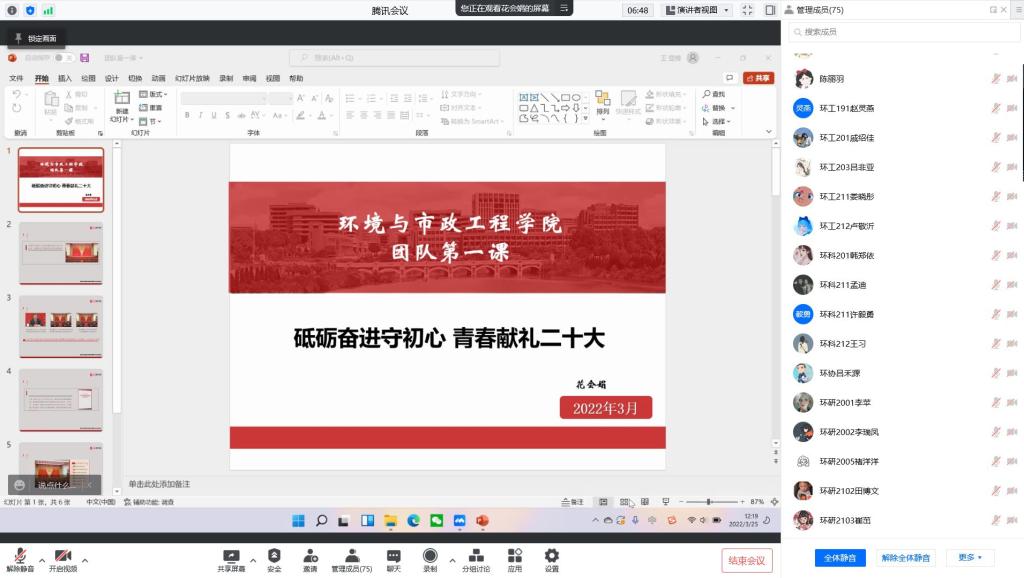Unmute microphone with 解除静音 button
The height and width of the screenshot is (578, 1024).
click(x=20, y=556)
